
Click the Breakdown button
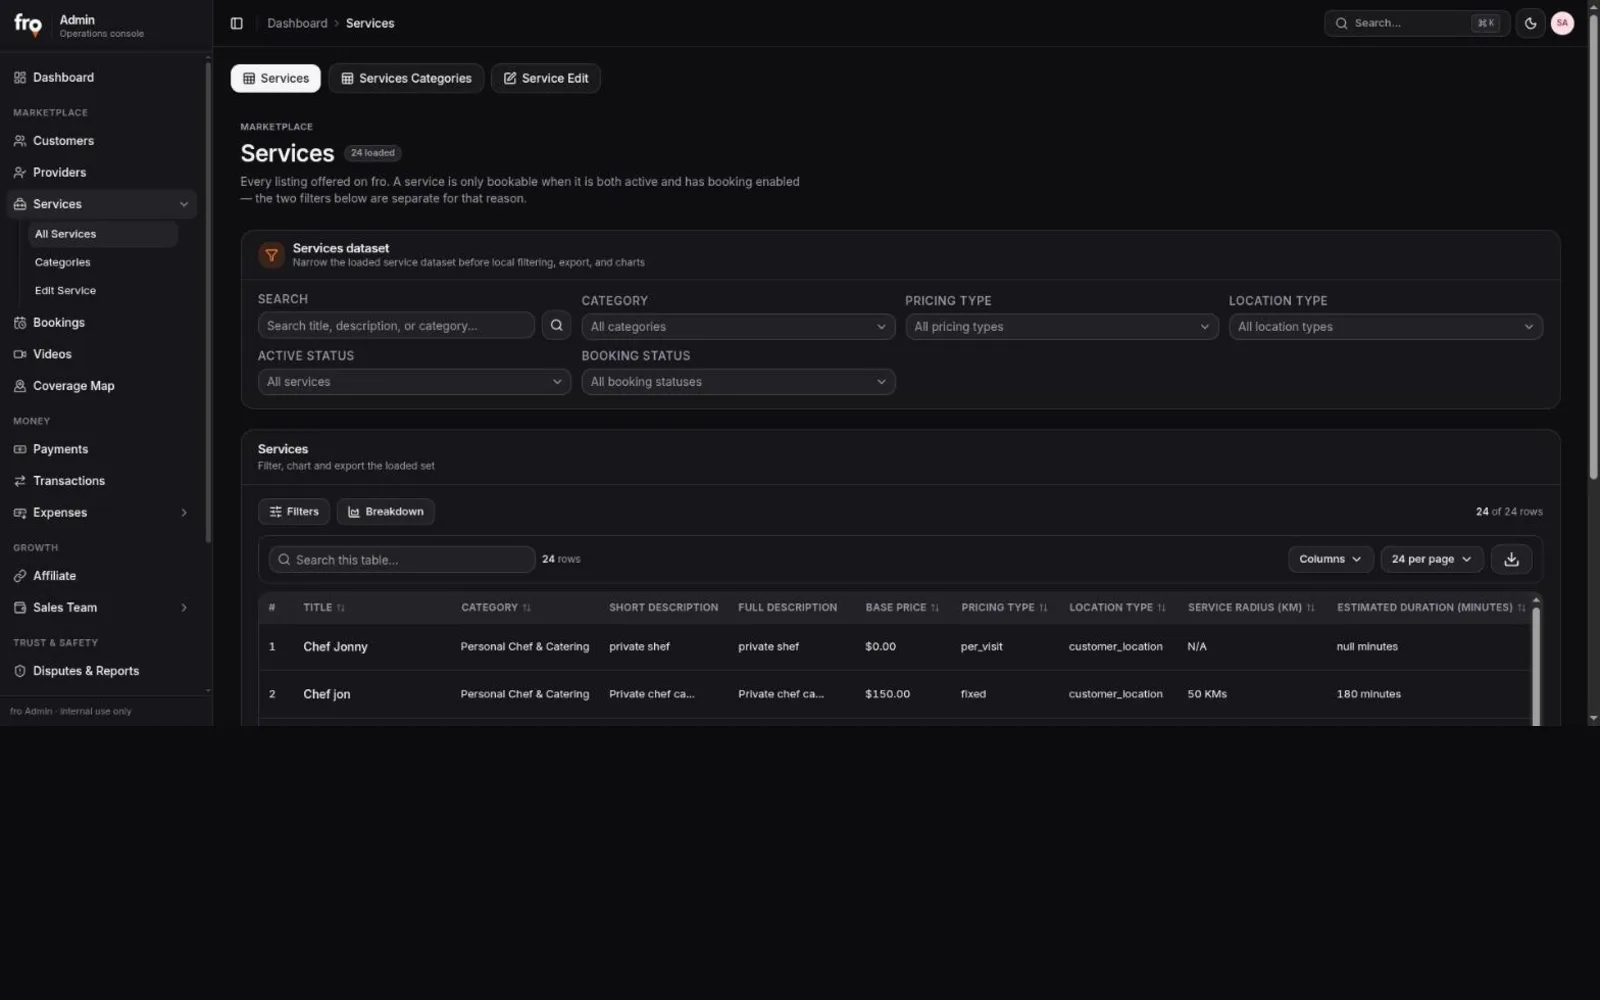[385, 511]
